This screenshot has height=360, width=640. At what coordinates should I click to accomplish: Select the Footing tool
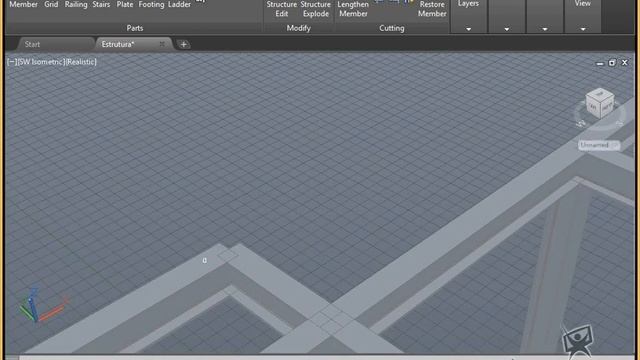pyautogui.click(x=151, y=4)
